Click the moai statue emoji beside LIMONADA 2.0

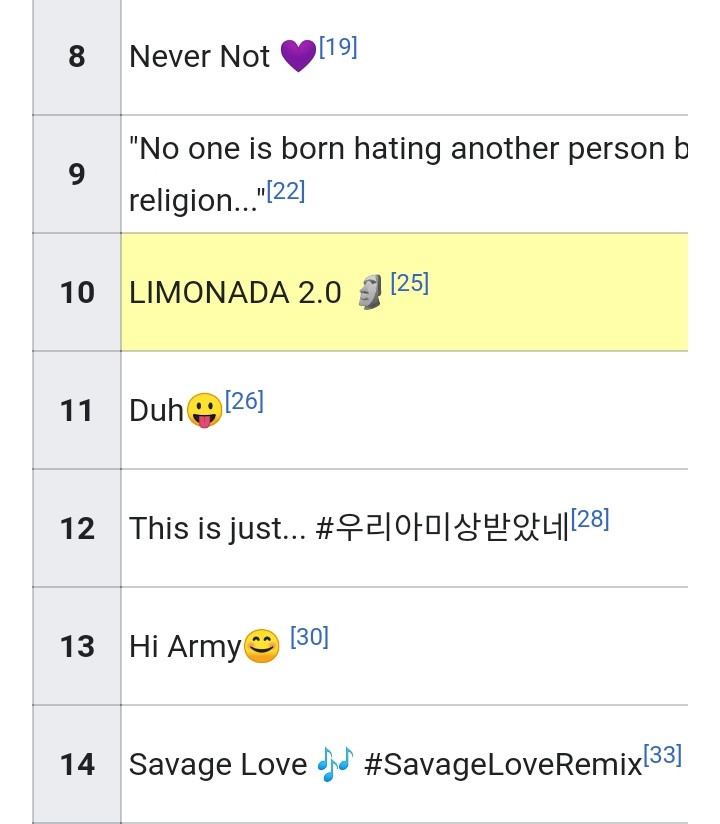[371, 292]
